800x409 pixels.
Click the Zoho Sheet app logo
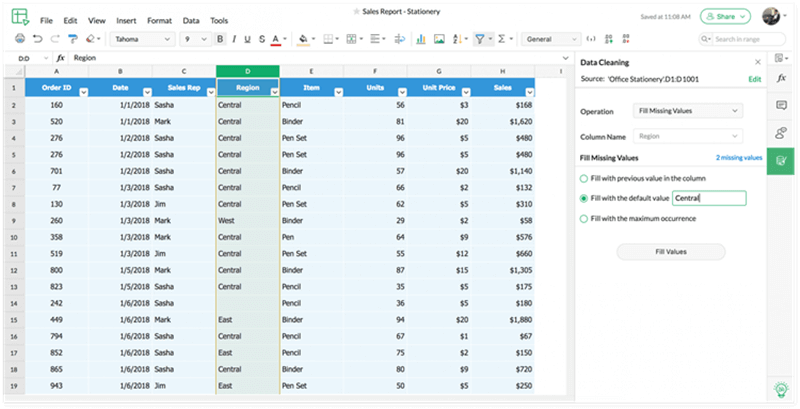pos(21,16)
